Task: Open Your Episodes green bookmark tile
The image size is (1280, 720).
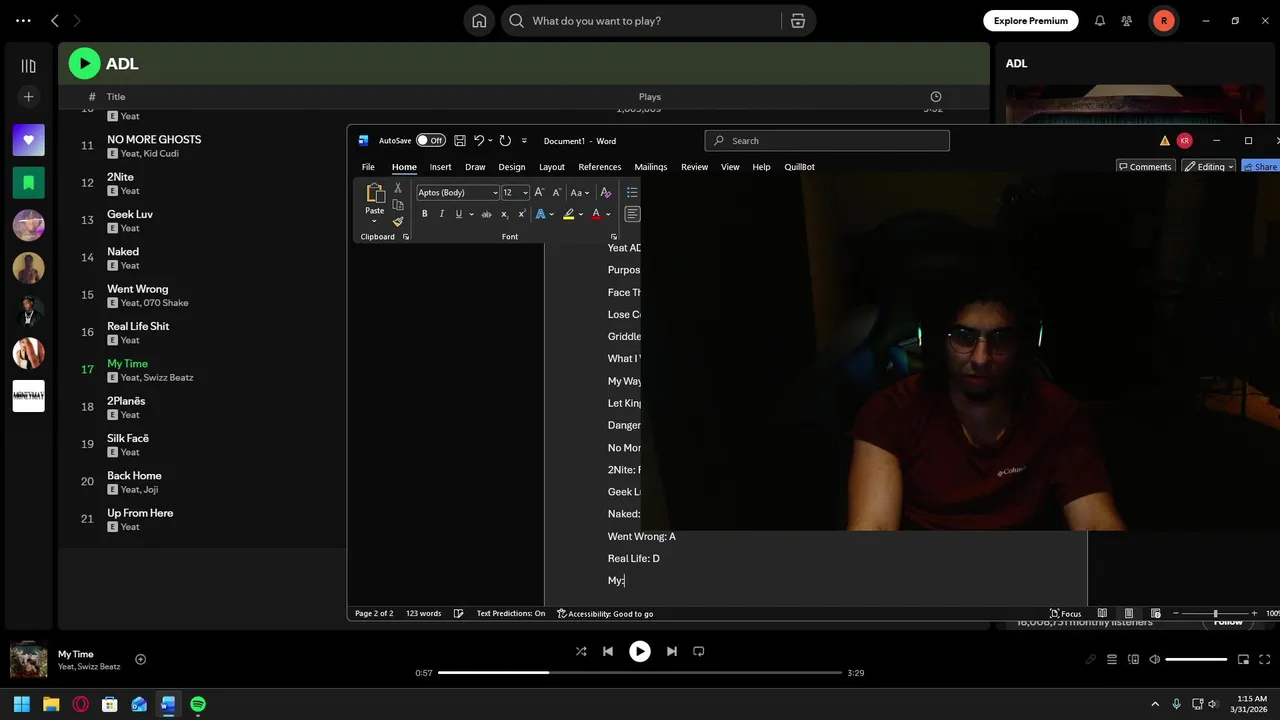Action: (x=28, y=183)
